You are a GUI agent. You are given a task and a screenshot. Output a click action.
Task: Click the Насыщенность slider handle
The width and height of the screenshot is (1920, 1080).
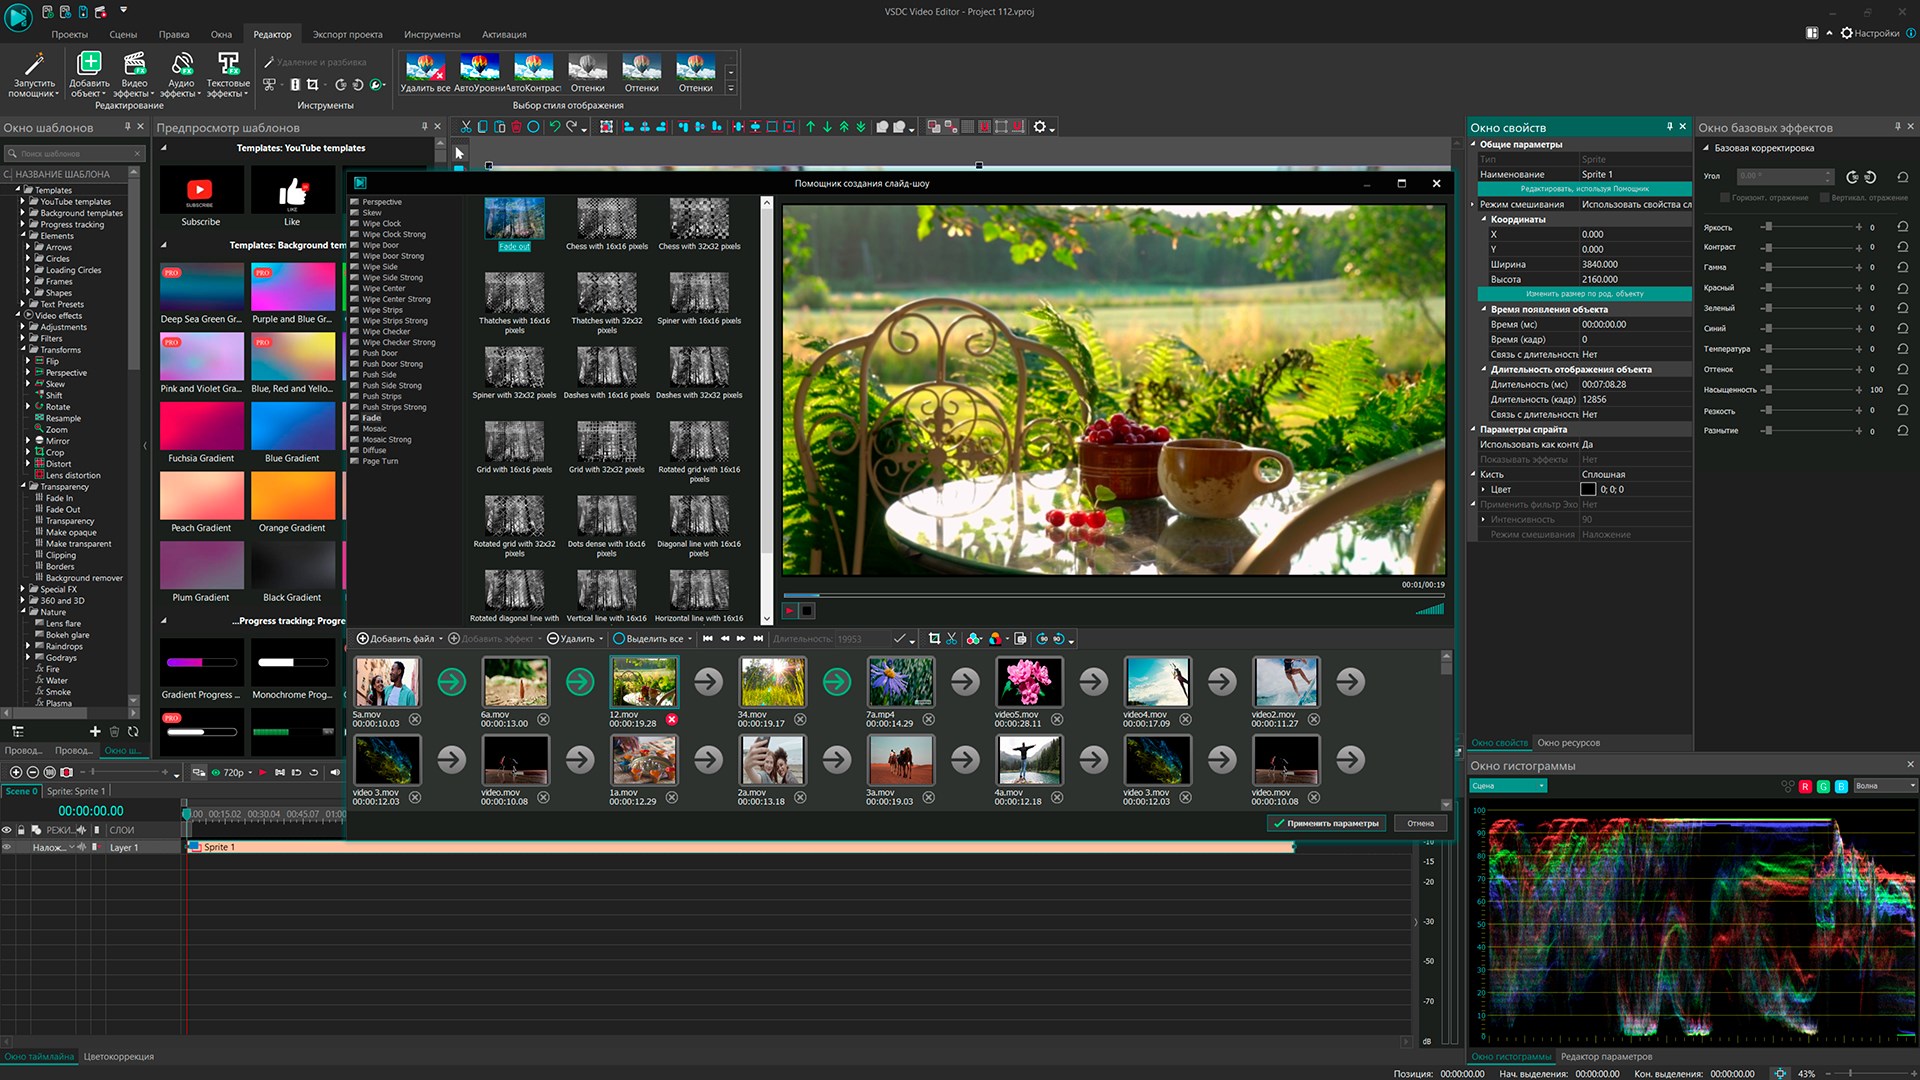tap(1767, 389)
